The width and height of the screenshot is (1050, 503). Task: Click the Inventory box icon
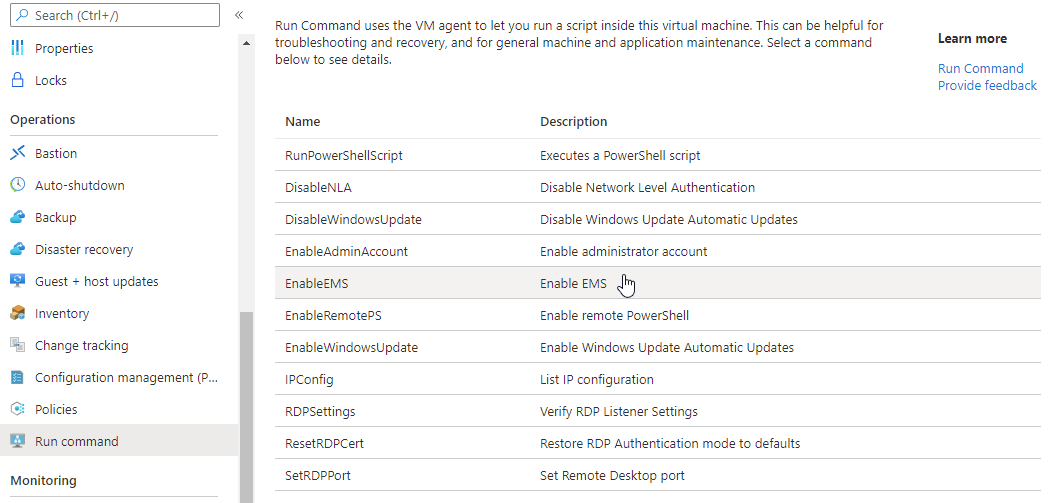coord(17,313)
